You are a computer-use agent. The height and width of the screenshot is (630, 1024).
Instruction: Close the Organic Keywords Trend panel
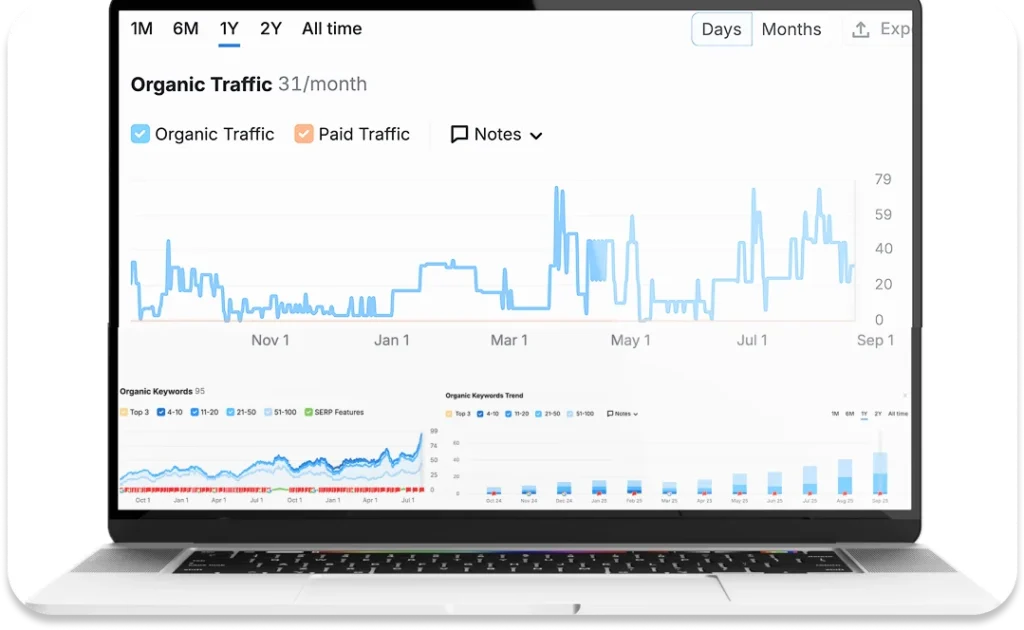(x=905, y=396)
